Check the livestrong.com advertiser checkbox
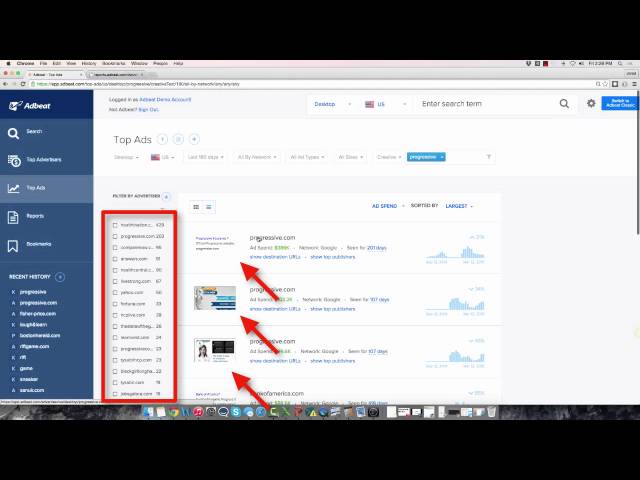640x480 pixels. click(115, 282)
